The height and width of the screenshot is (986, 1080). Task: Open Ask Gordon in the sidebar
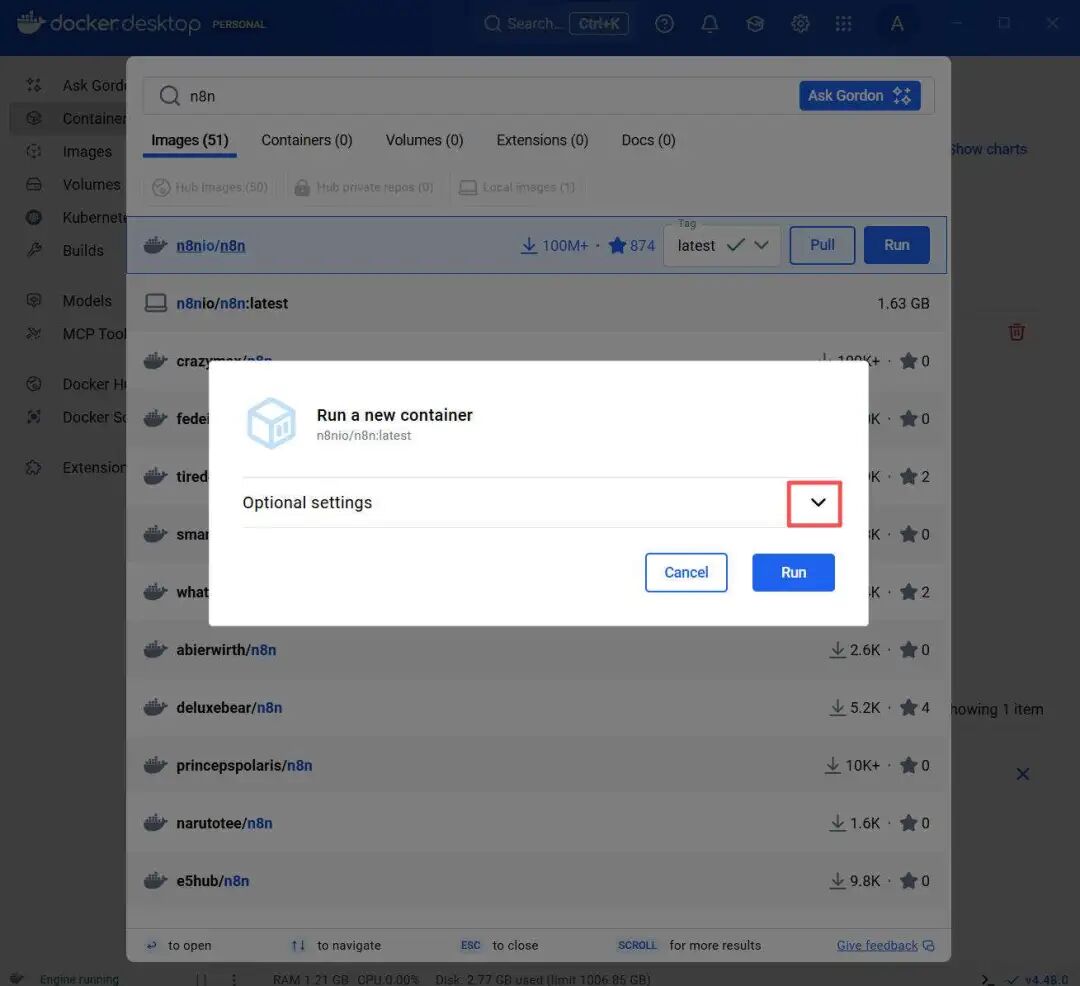[x=69, y=85]
